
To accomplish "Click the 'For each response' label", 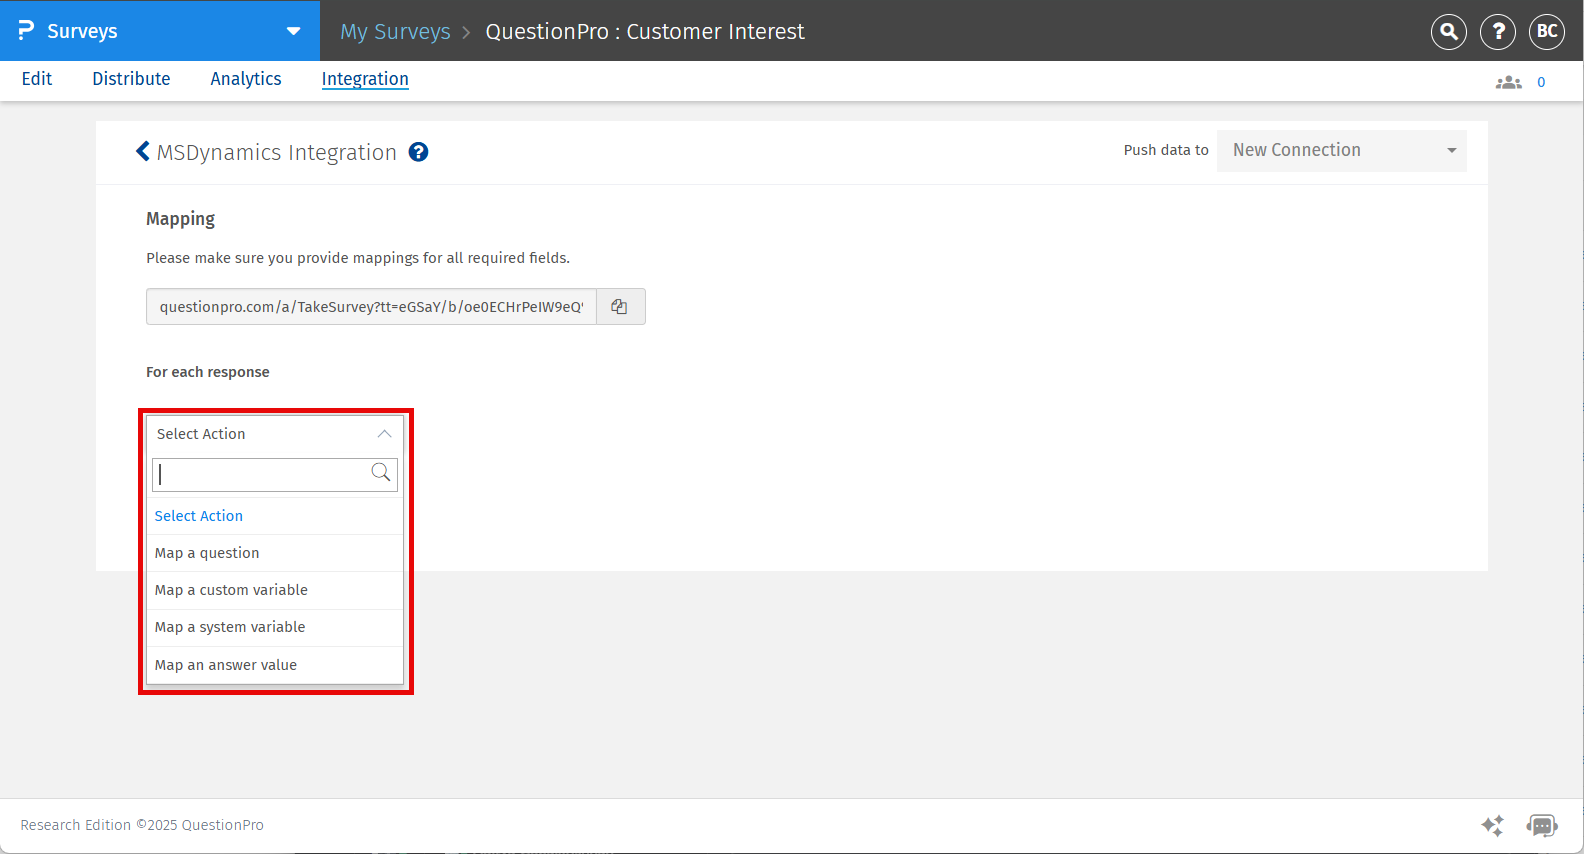I will tap(208, 372).
